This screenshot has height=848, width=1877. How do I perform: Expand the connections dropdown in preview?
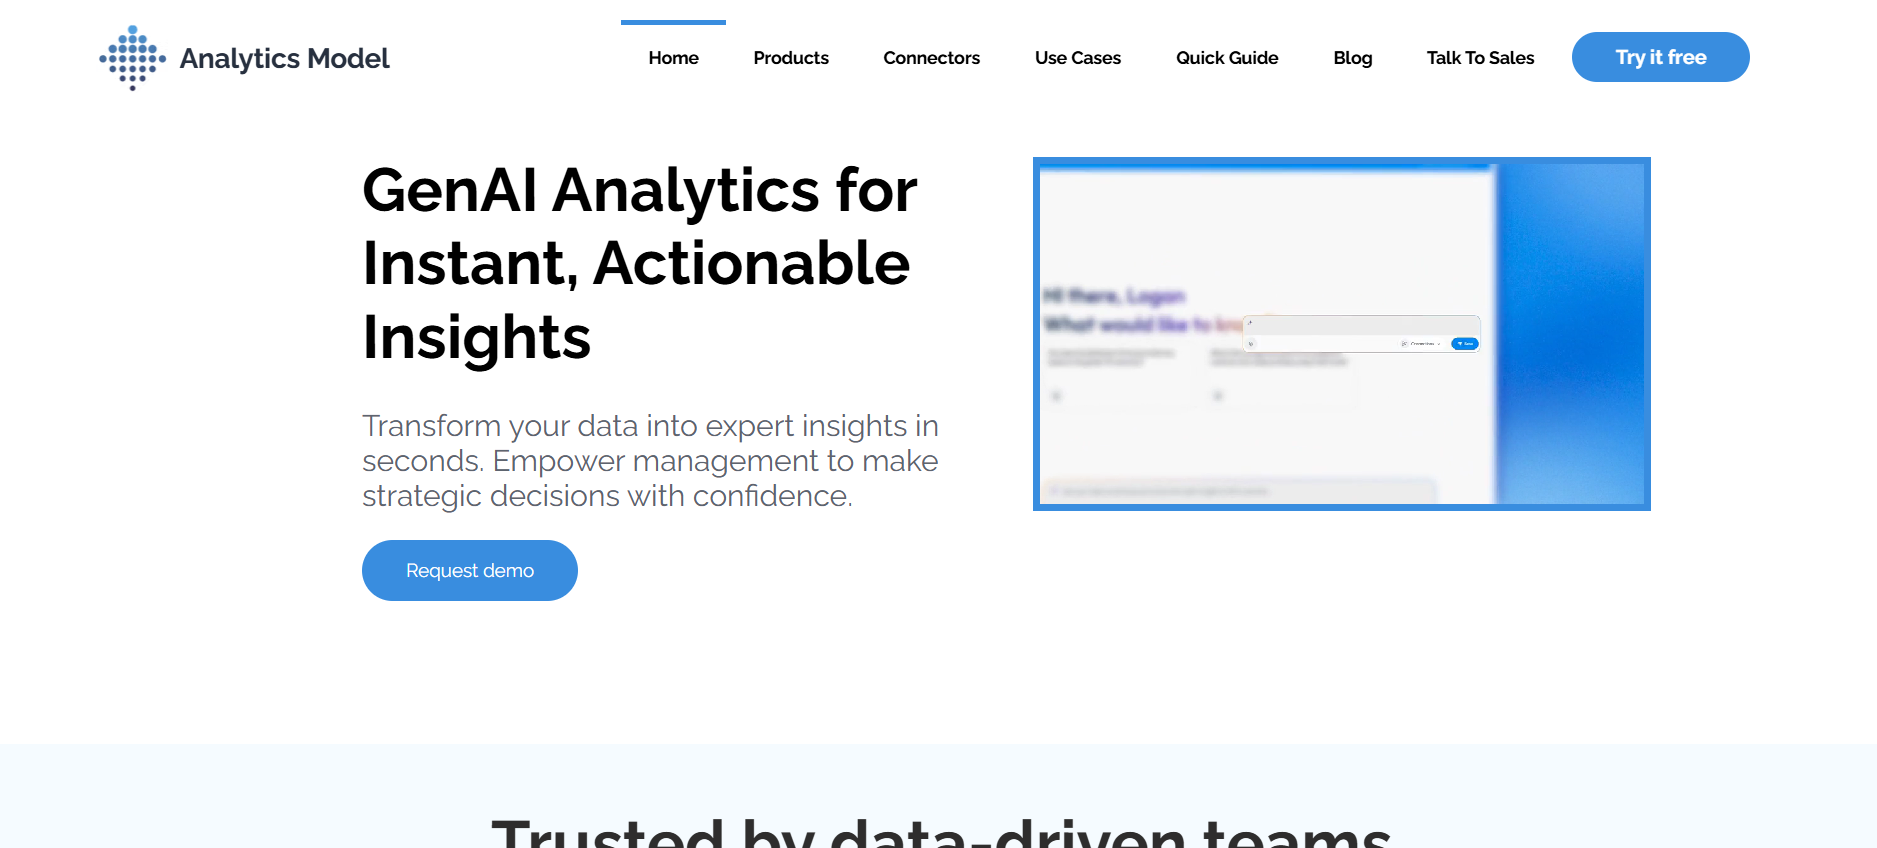[x=1421, y=344]
